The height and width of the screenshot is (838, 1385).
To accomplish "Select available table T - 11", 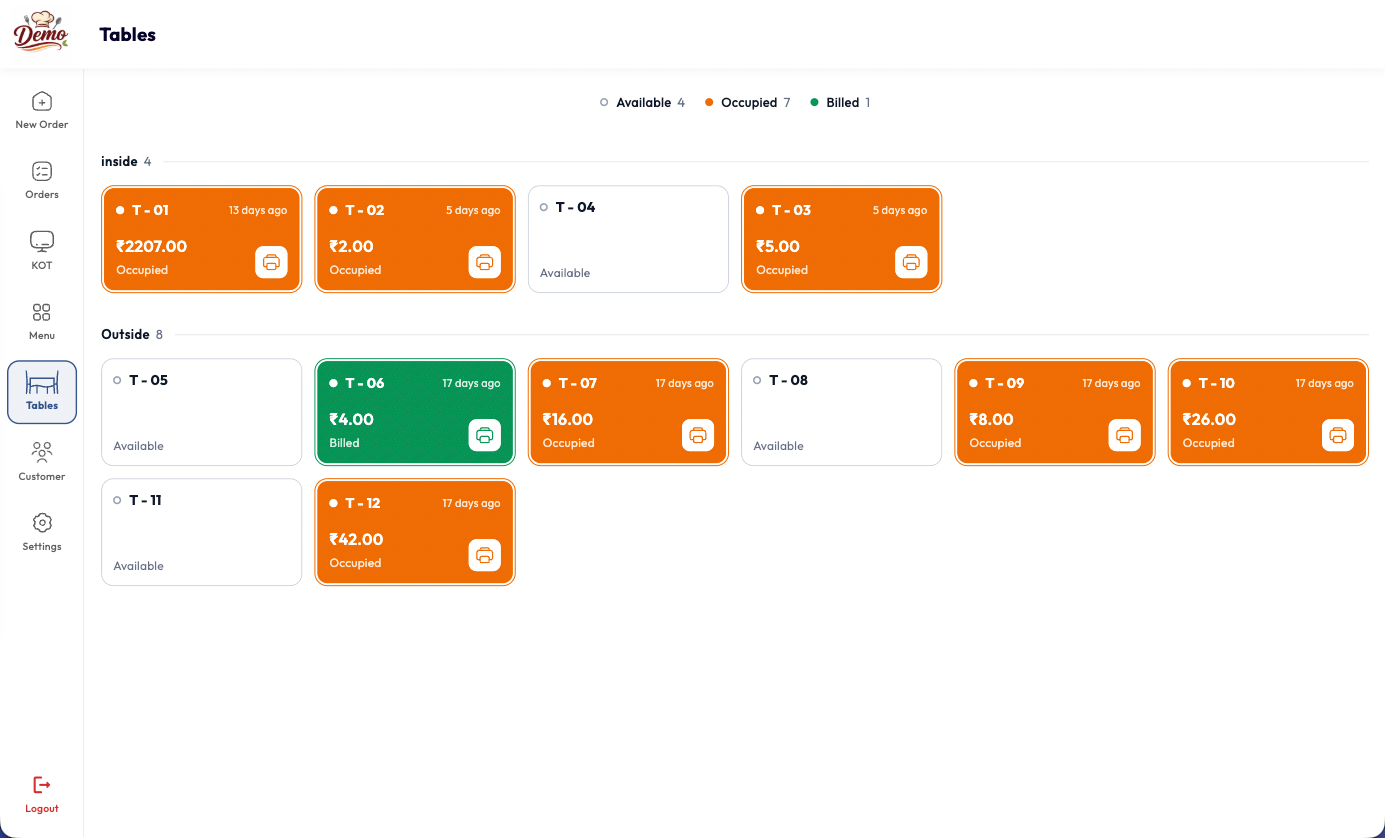I will coord(201,532).
